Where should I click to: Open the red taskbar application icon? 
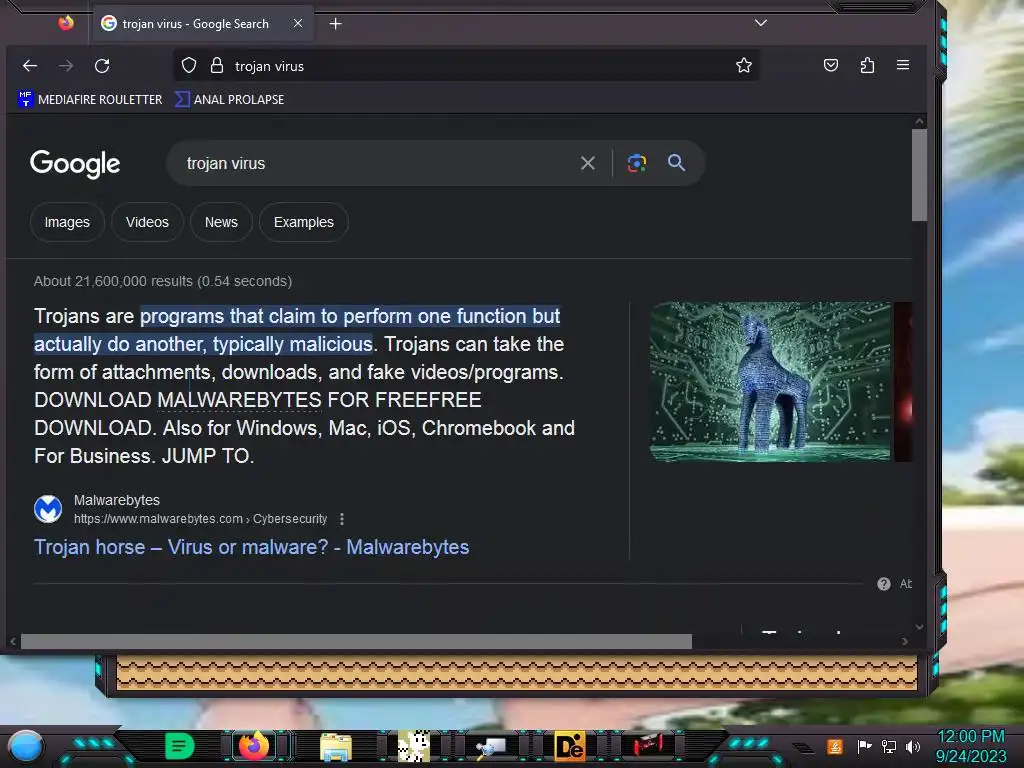point(648,745)
